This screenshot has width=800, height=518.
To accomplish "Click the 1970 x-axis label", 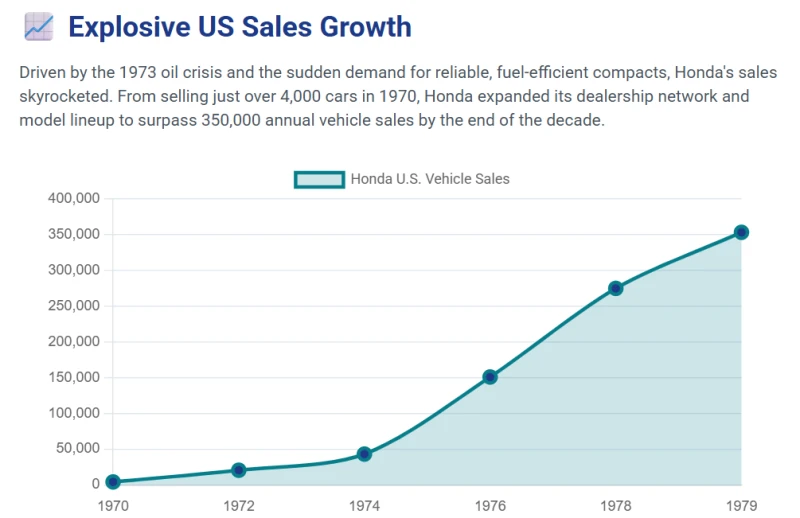I will (x=113, y=506).
